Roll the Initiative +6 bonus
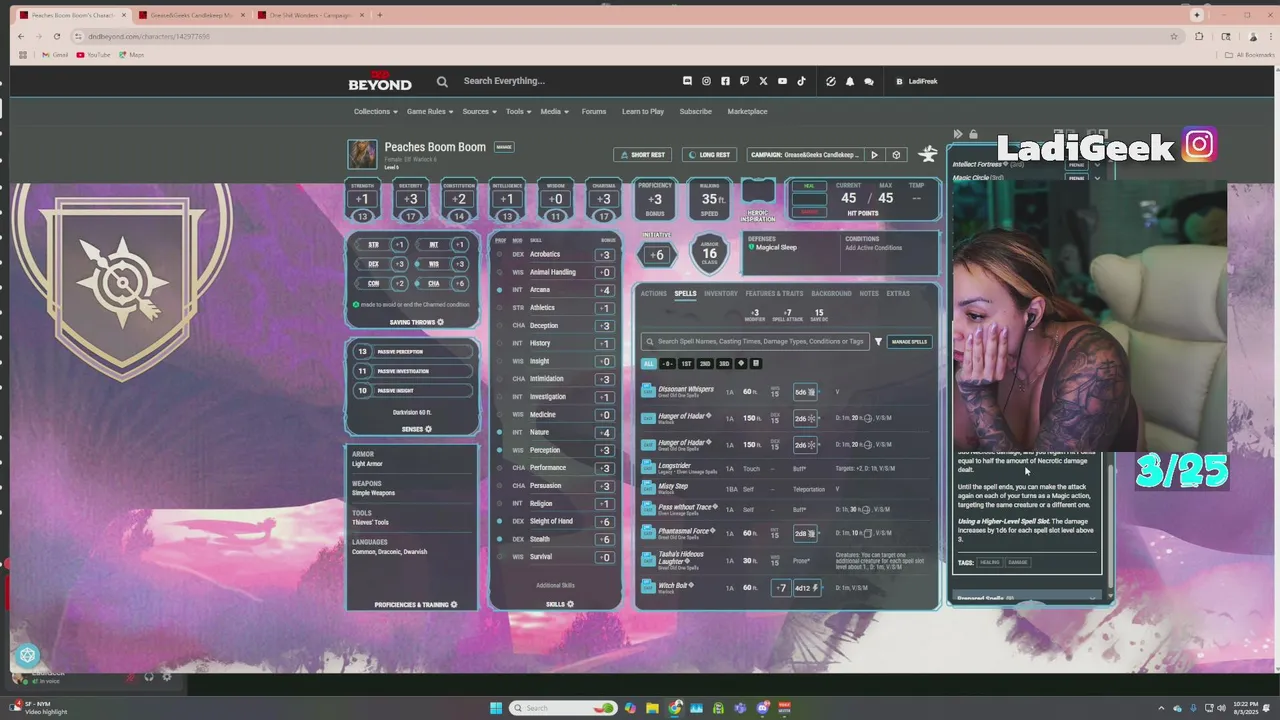 [656, 255]
